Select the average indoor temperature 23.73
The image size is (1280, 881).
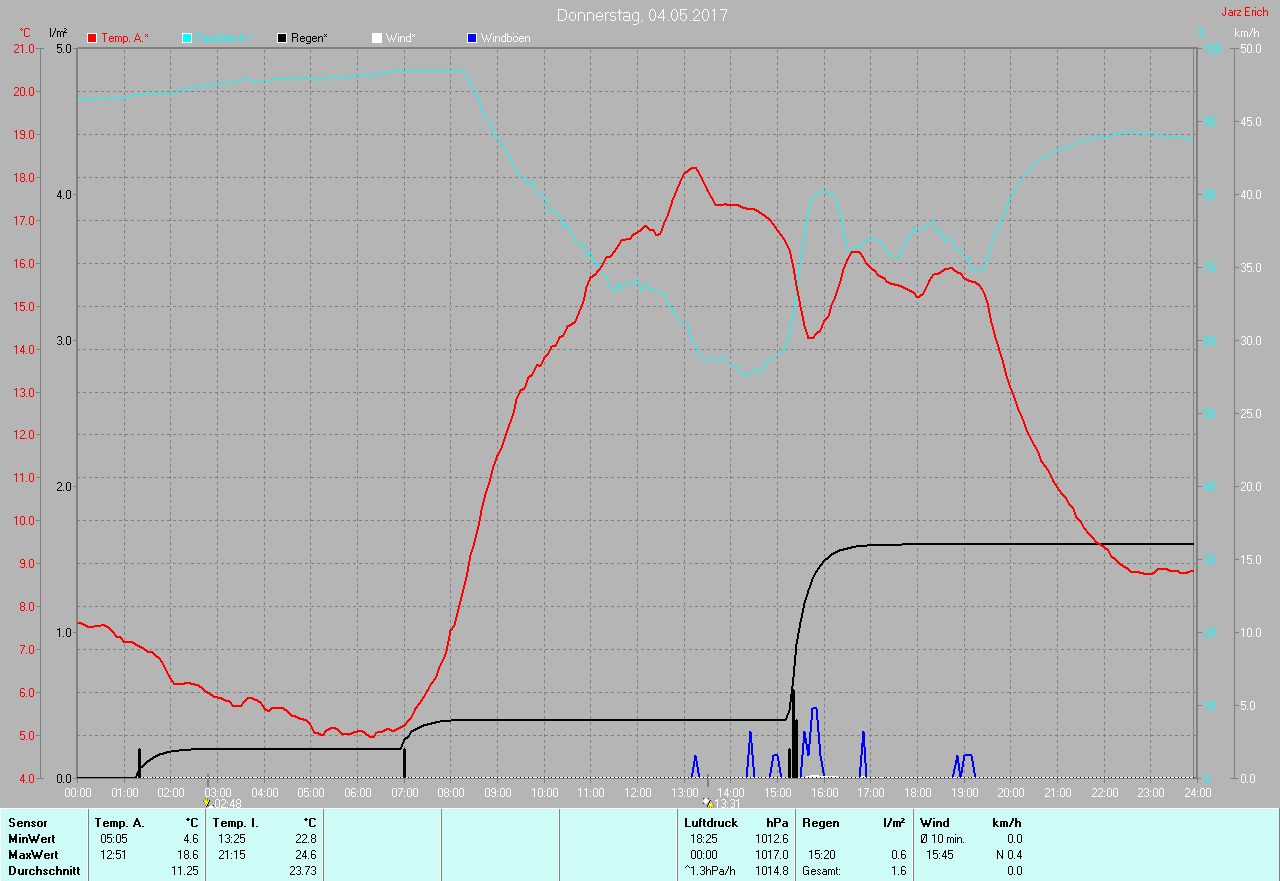click(303, 871)
